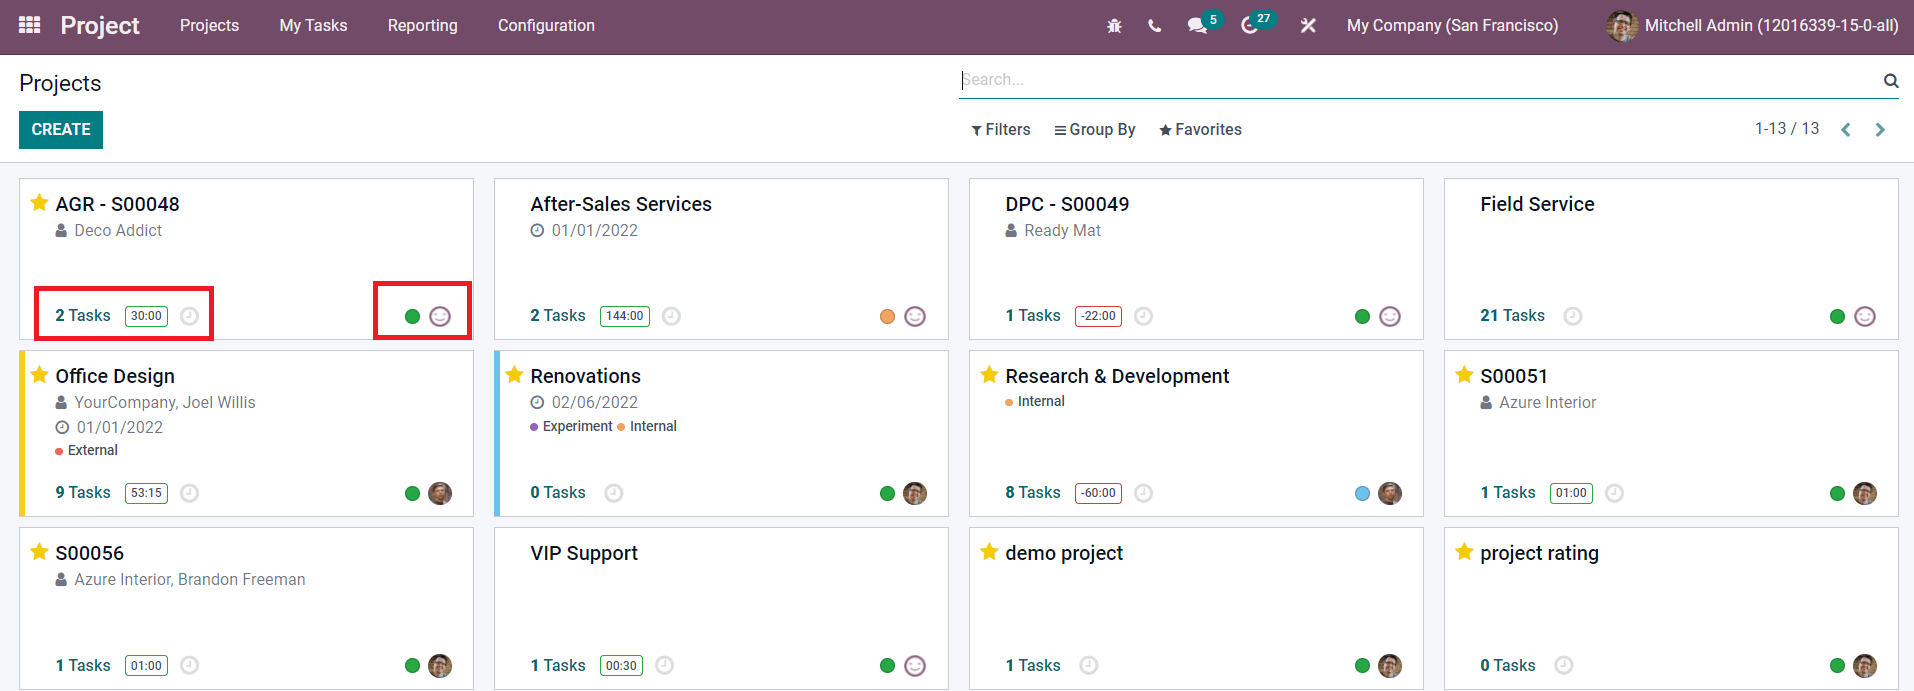Click the CREATE button
This screenshot has height=691, width=1914.
tap(61, 130)
